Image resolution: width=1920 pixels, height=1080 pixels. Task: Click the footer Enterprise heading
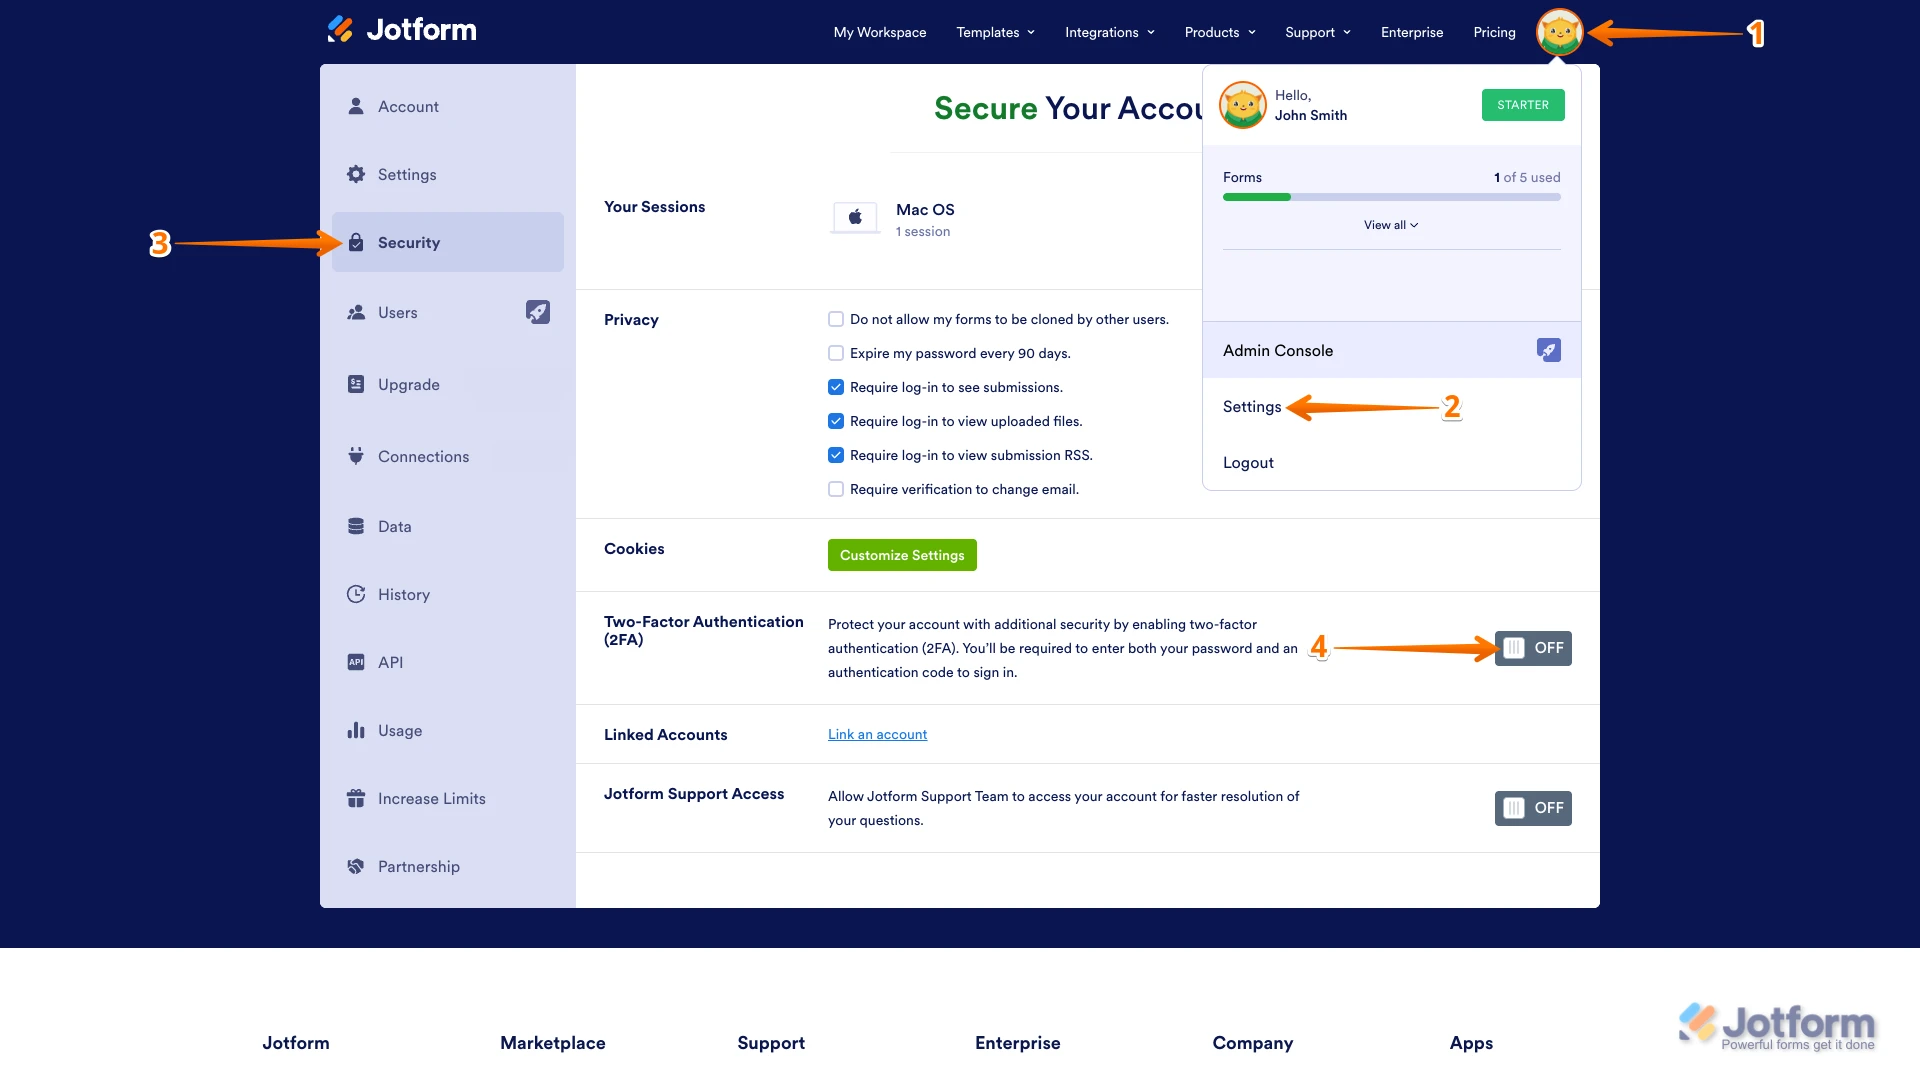[x=1018, y=1043]
